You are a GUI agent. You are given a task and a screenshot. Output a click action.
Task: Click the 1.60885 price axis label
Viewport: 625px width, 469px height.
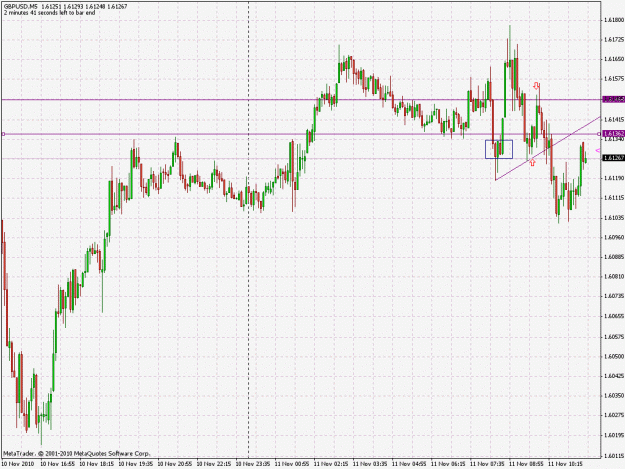click(x=614, y=257)
